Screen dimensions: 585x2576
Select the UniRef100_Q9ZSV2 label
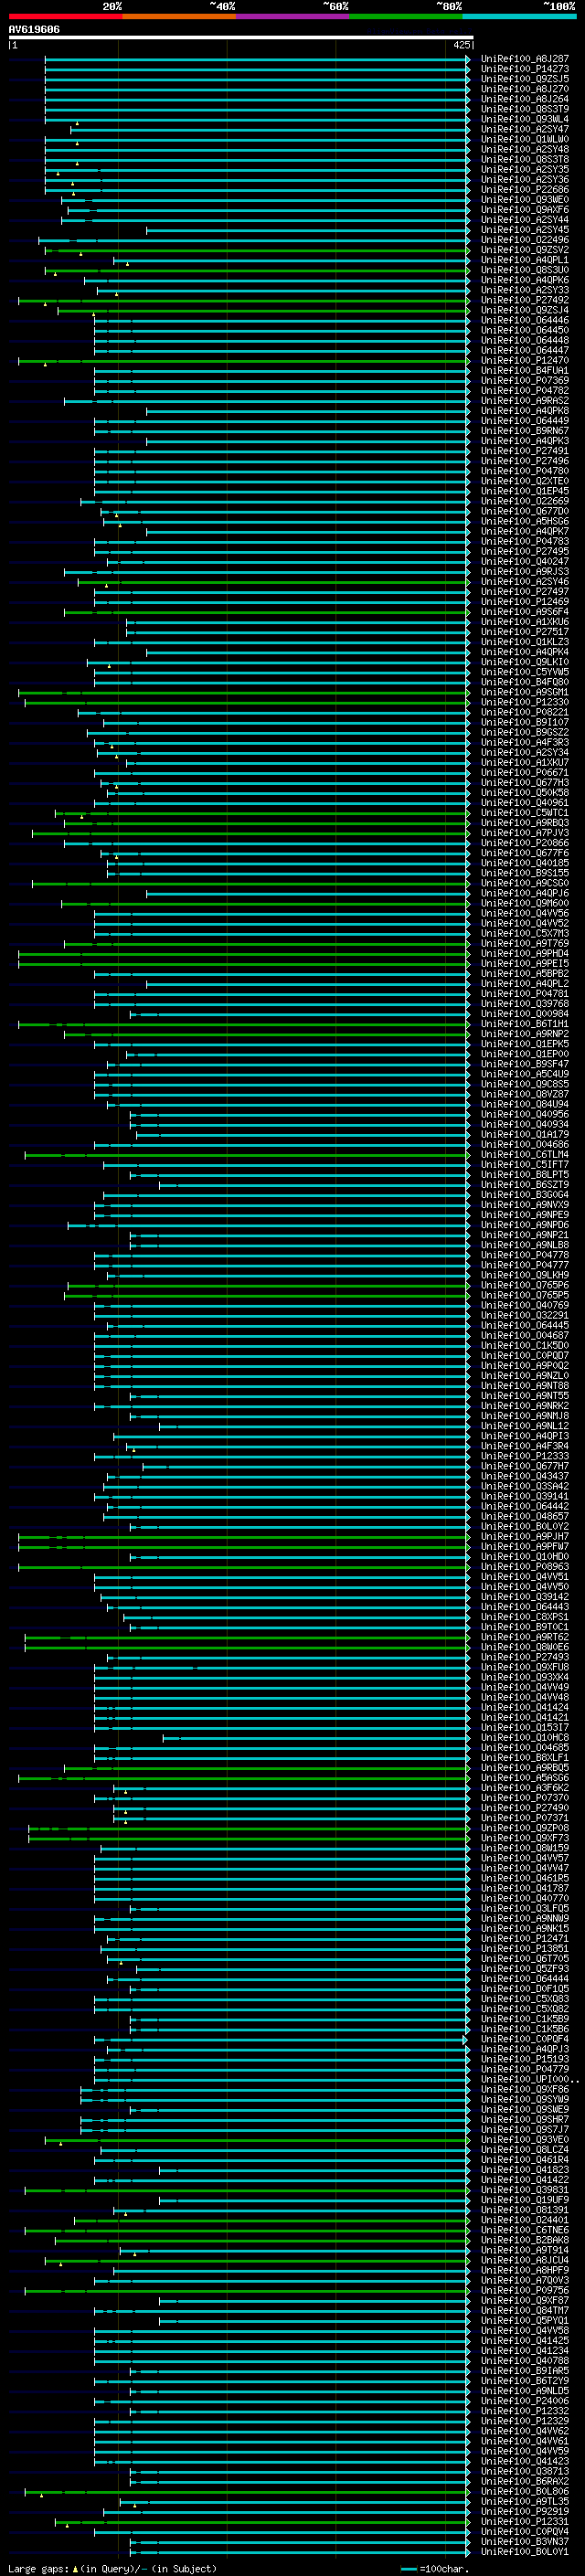tap(524, 250)
